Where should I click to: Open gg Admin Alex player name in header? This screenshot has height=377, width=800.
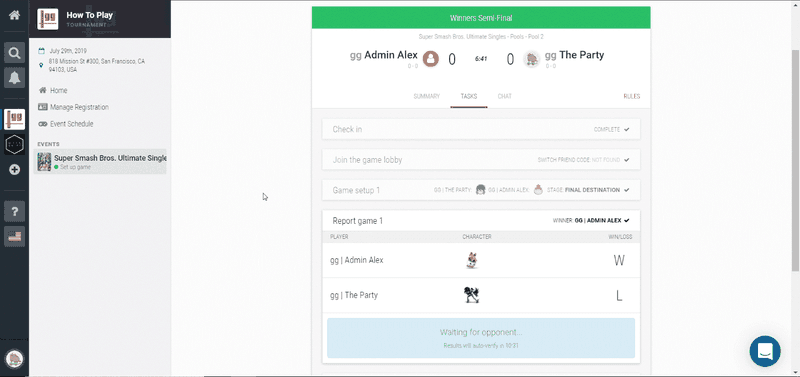[384, 55]
